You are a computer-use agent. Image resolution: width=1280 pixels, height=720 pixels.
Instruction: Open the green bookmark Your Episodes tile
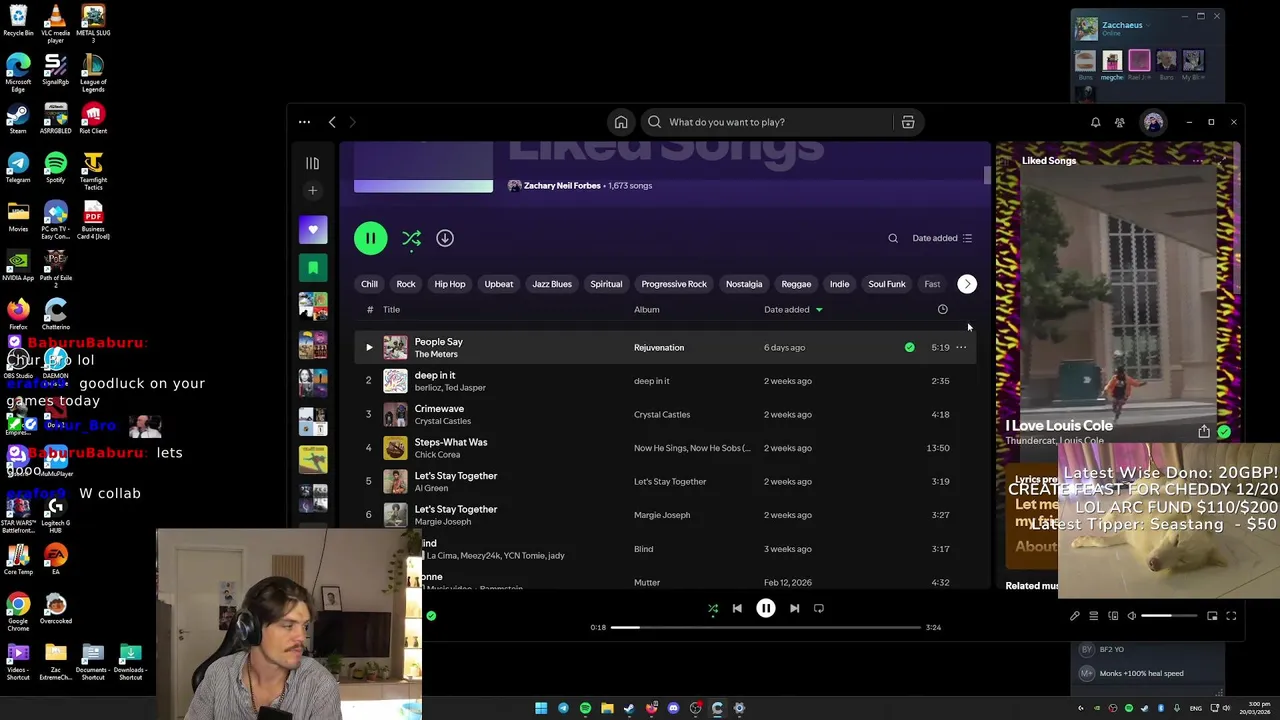[x=313, y=267]
